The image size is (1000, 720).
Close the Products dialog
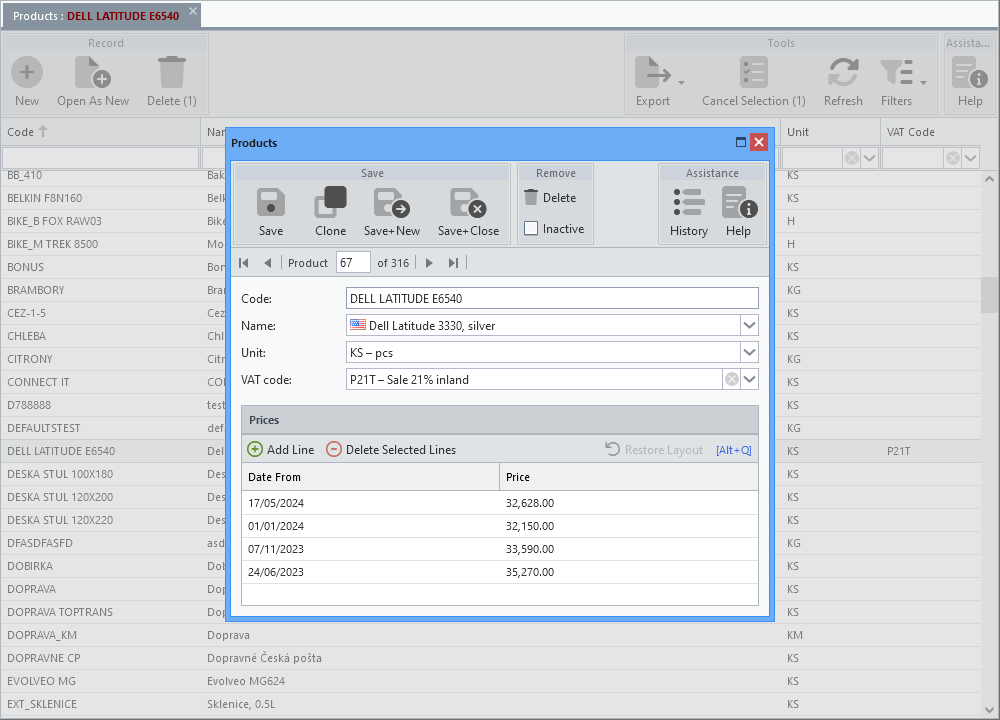coord(758,142)
